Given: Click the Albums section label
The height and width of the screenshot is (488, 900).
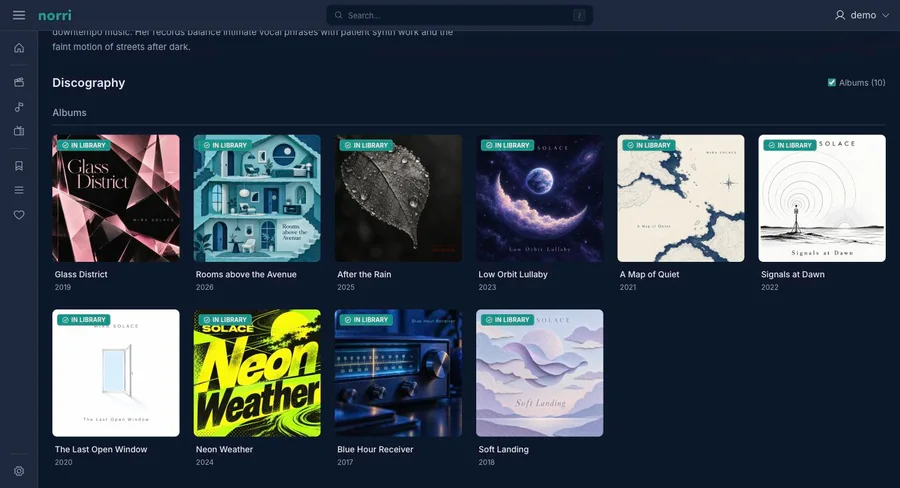Looking at the screenshot, I should click(69, 113).
